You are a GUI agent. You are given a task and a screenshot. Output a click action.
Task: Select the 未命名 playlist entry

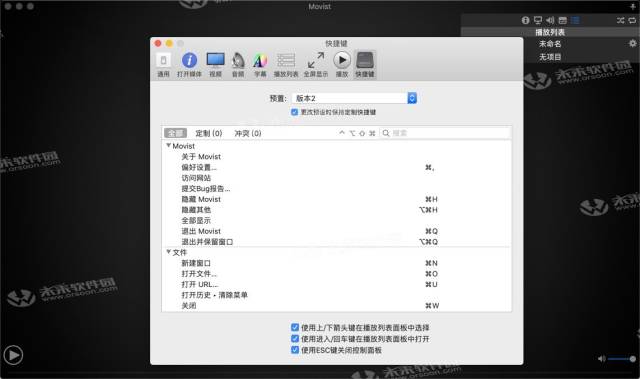[550, 44]
